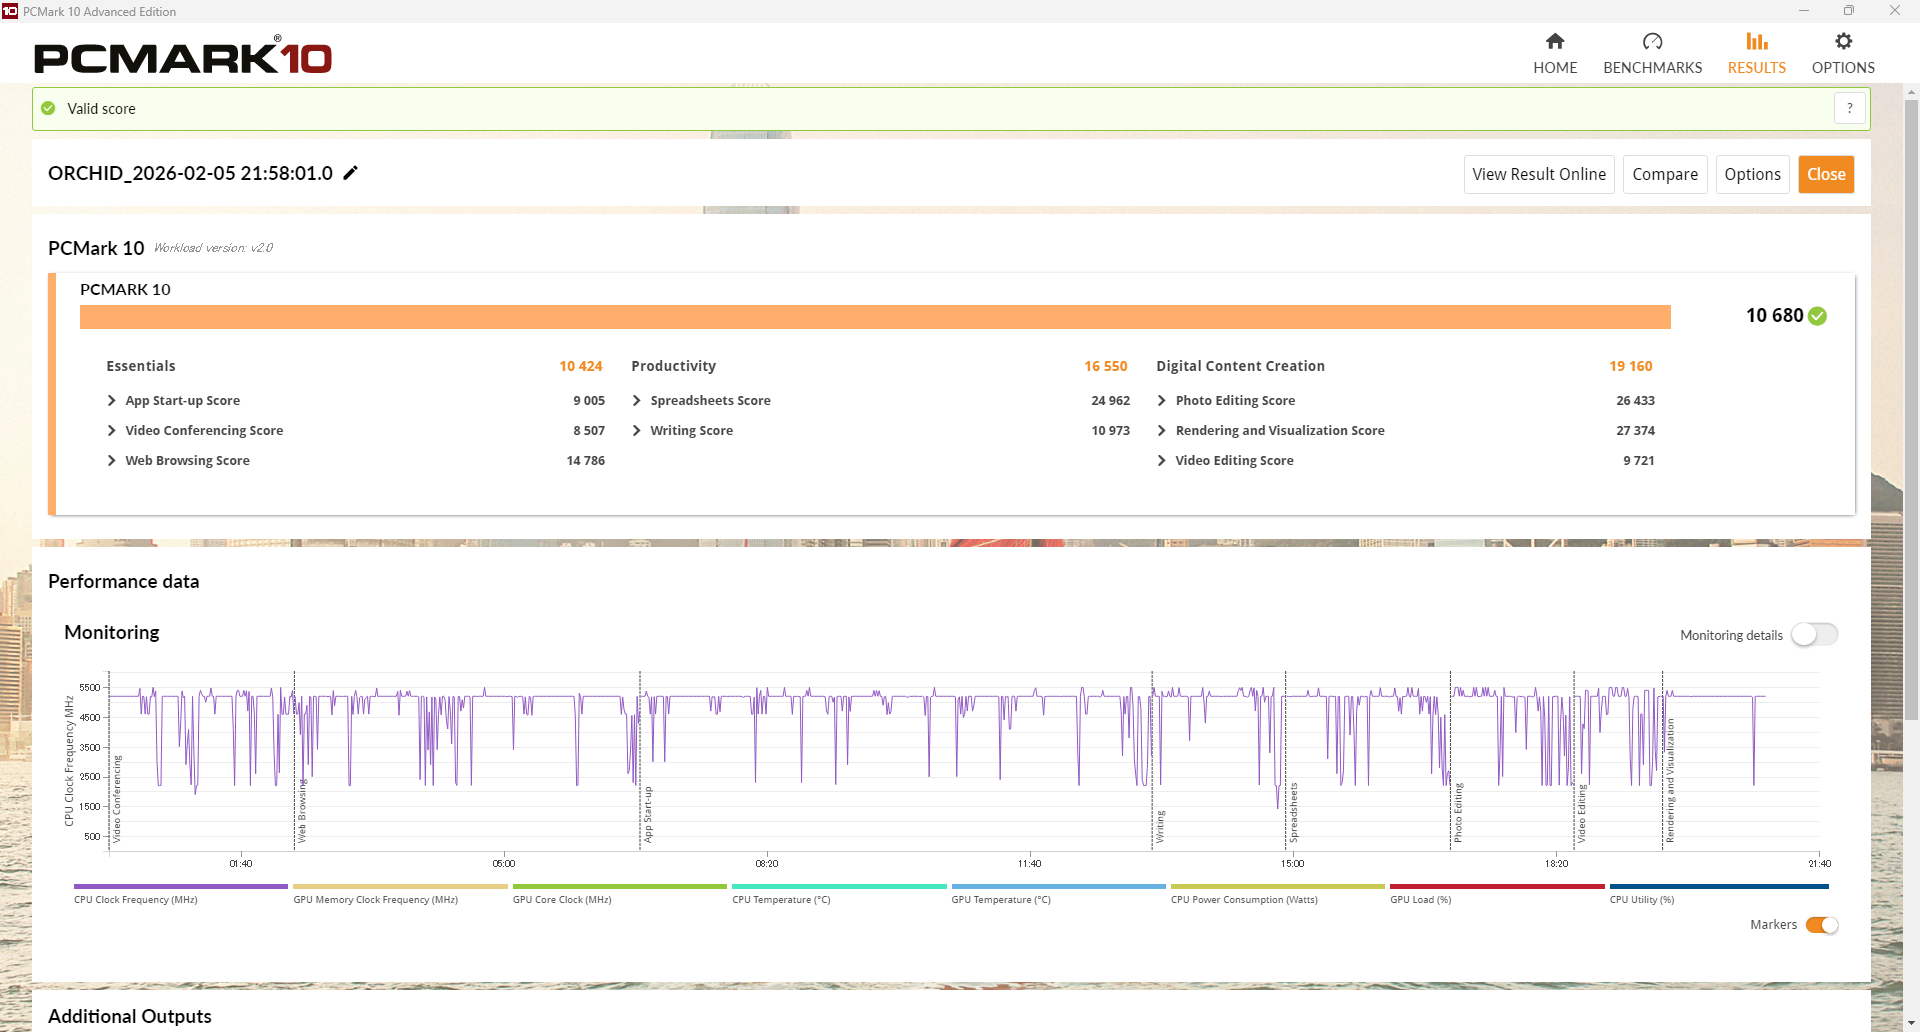Select the GPU Load legend swatch
The image size is (1920, 1032).
pyautogui.click(x=1496, y=887)
